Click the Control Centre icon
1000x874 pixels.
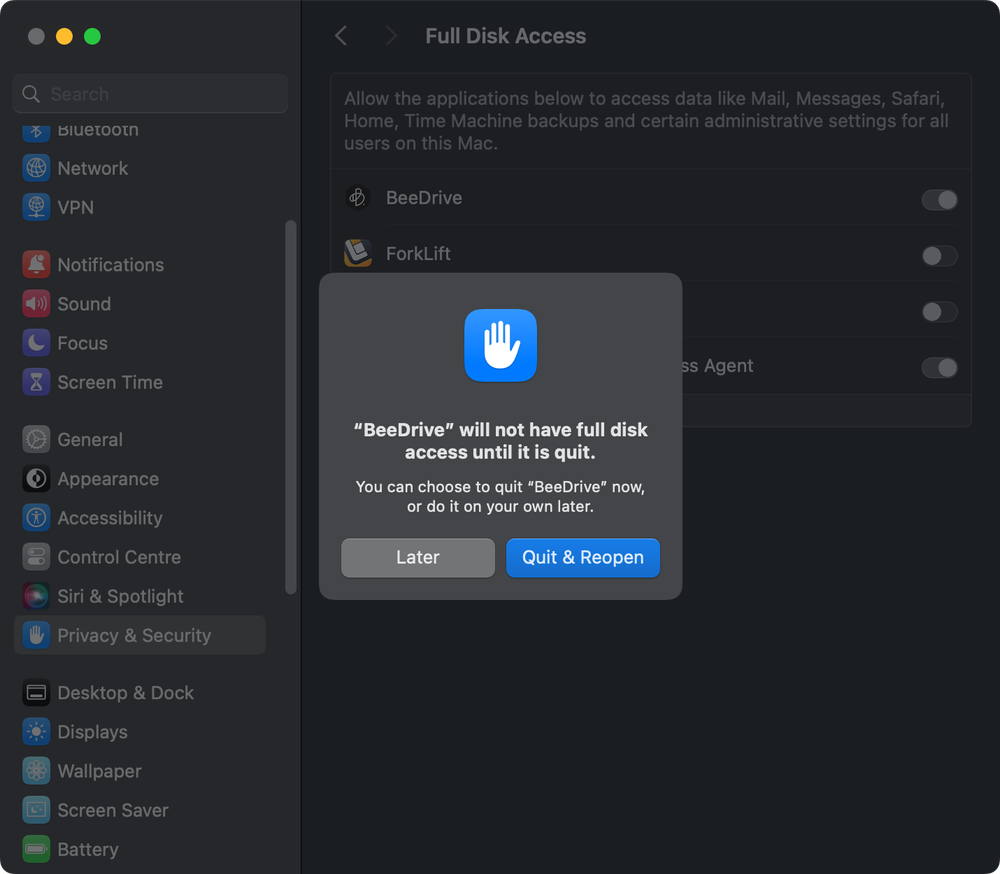(x=36, y=557)
